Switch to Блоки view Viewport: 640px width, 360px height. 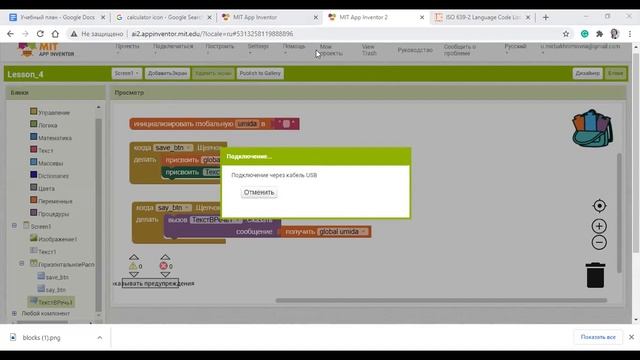[616, 73]
